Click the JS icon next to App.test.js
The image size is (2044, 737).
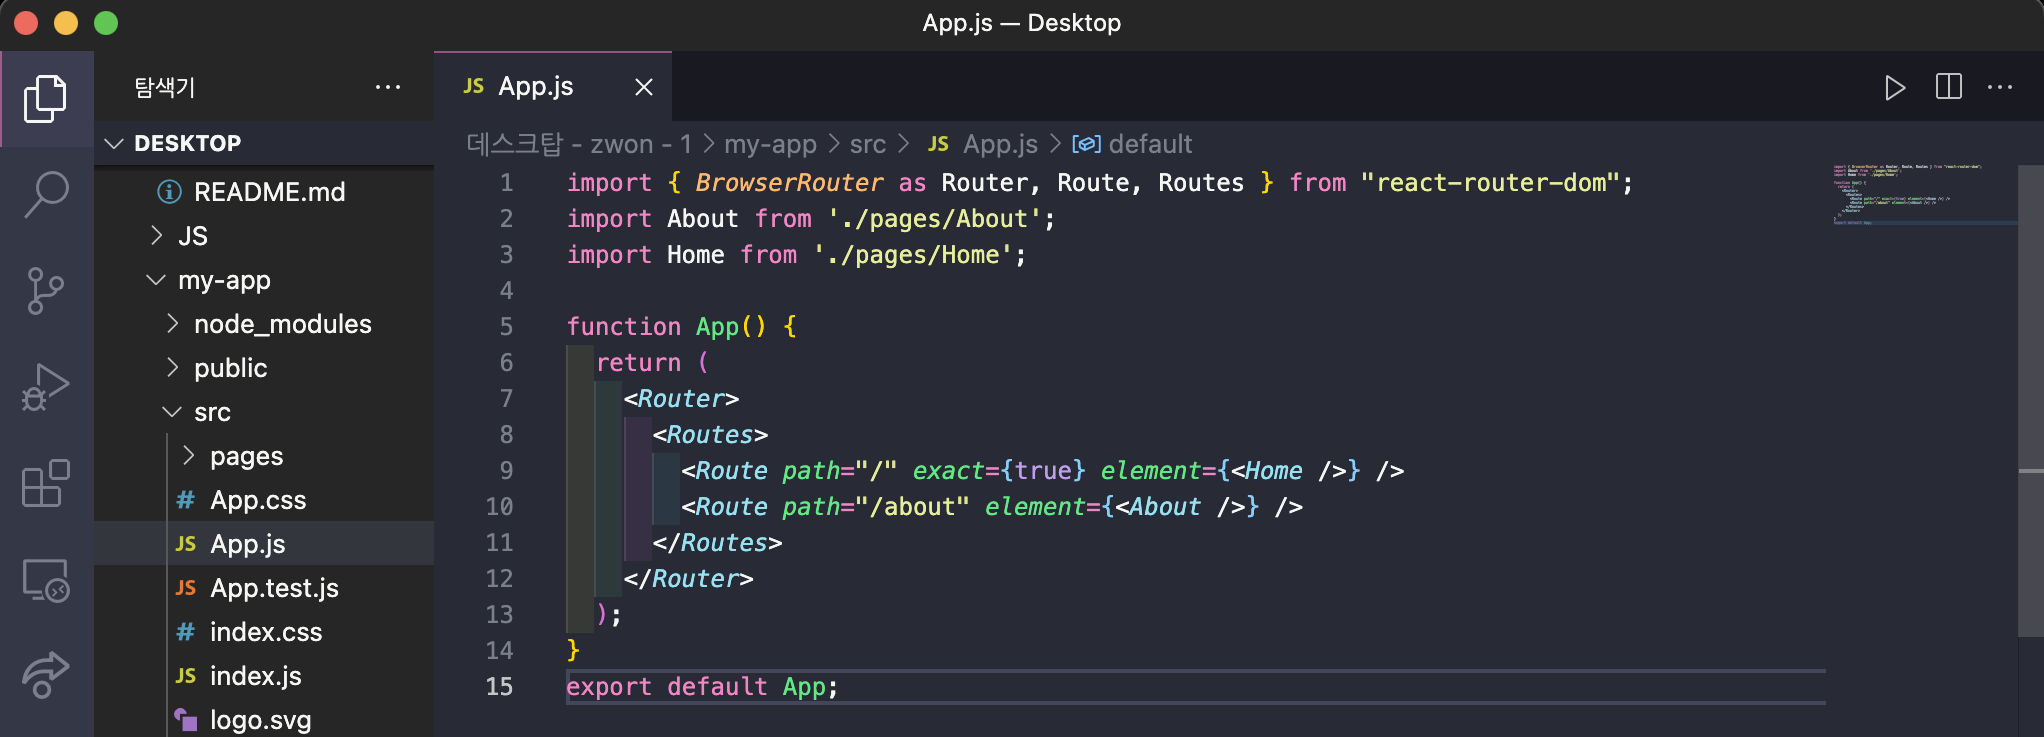coord(186,588)
